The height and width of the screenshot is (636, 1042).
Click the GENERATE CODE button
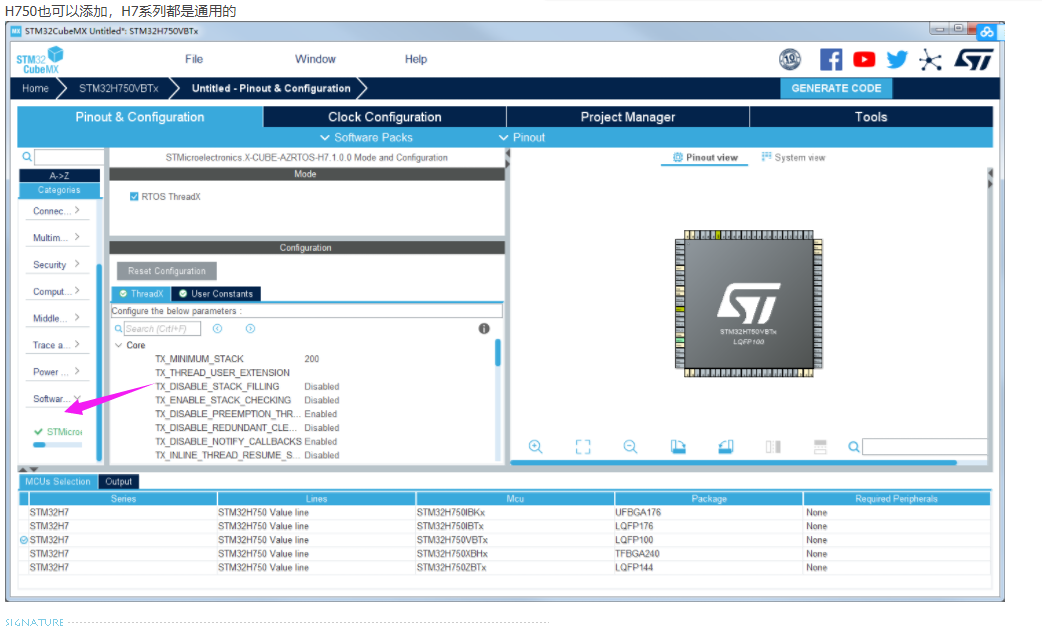click(836, 88)
